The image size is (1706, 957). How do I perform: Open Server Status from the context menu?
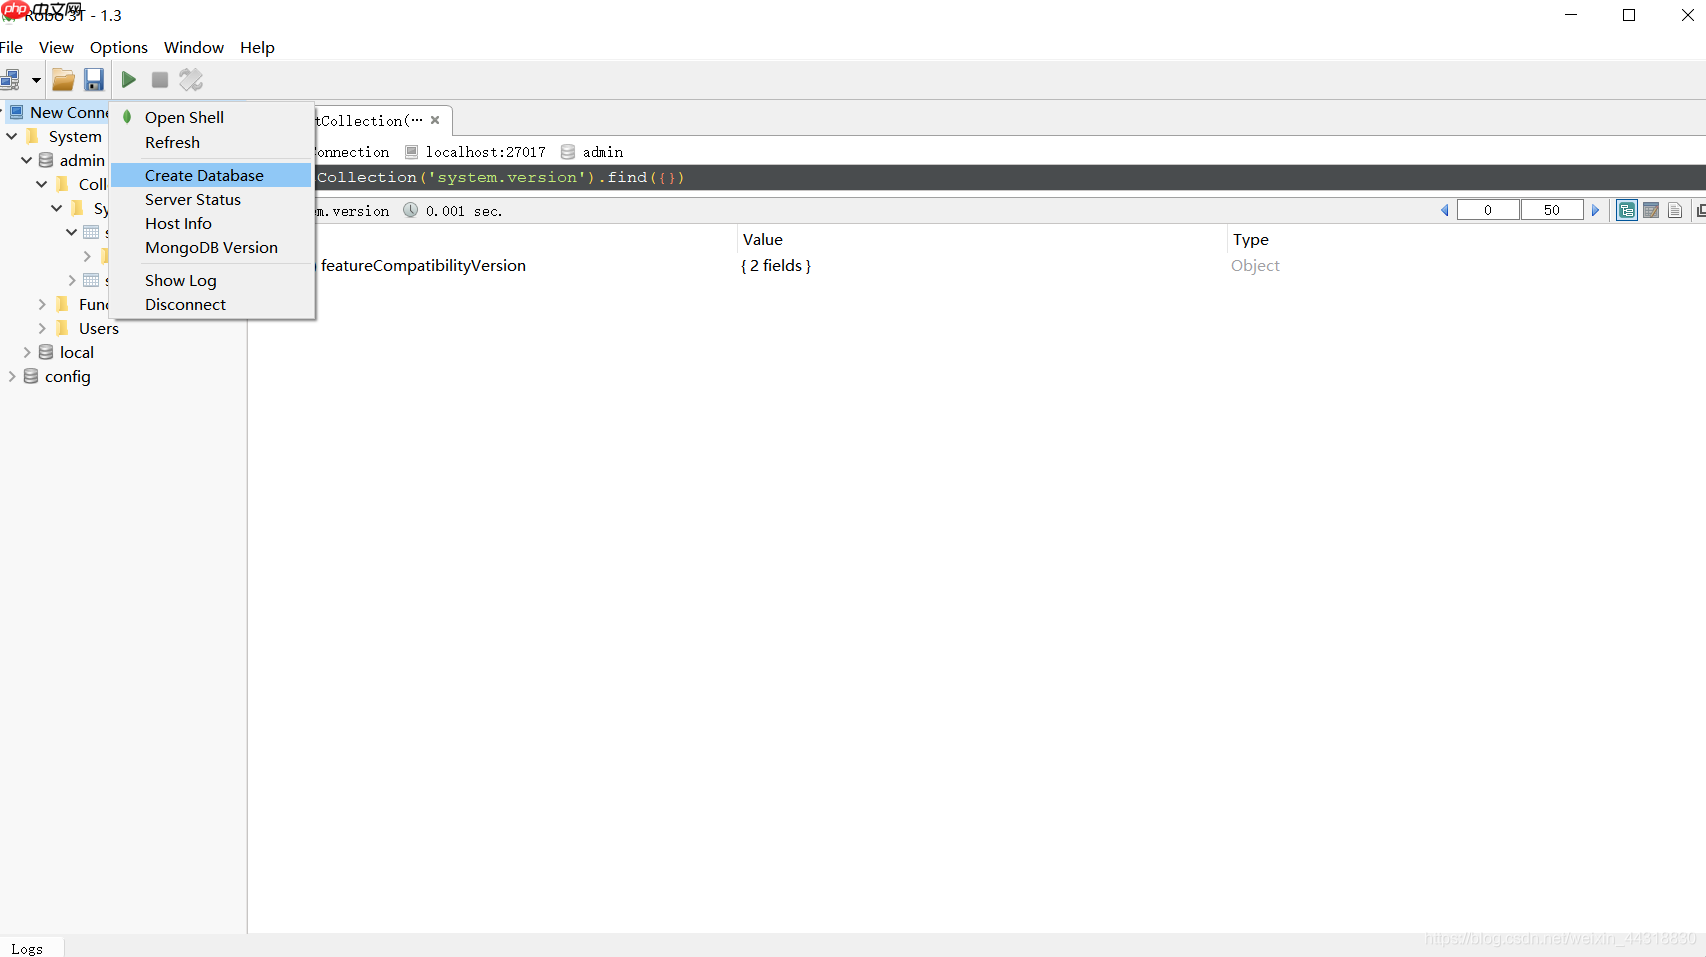(x=193, y=199)
